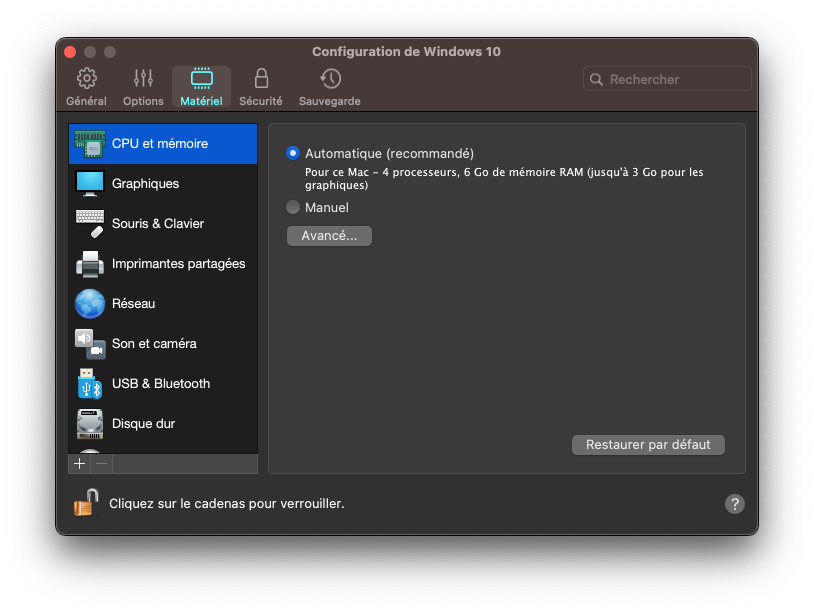814x609 pixels.
Task: Switch to the Sauvegarde tab label
Action: [330, 101]
